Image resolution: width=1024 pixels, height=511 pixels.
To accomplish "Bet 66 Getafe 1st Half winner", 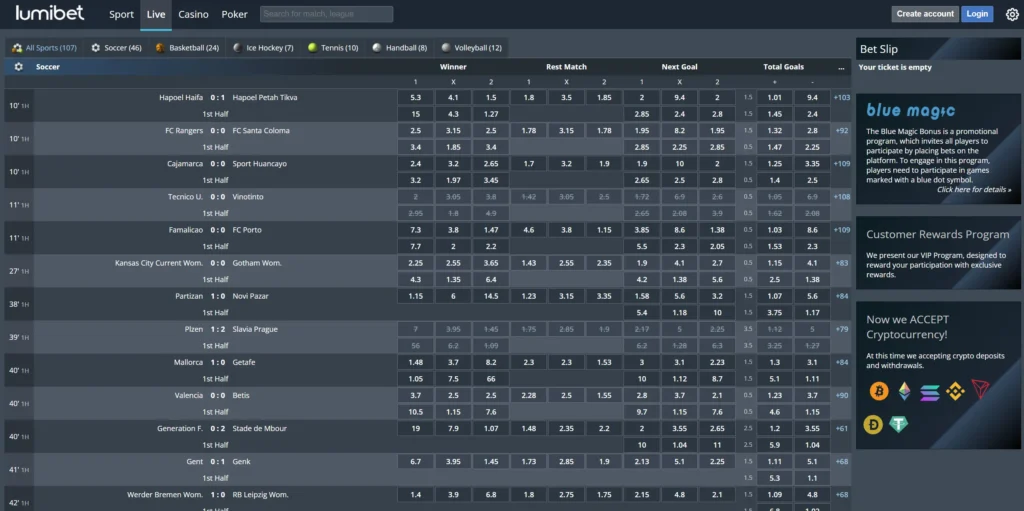I will [491, 379].
